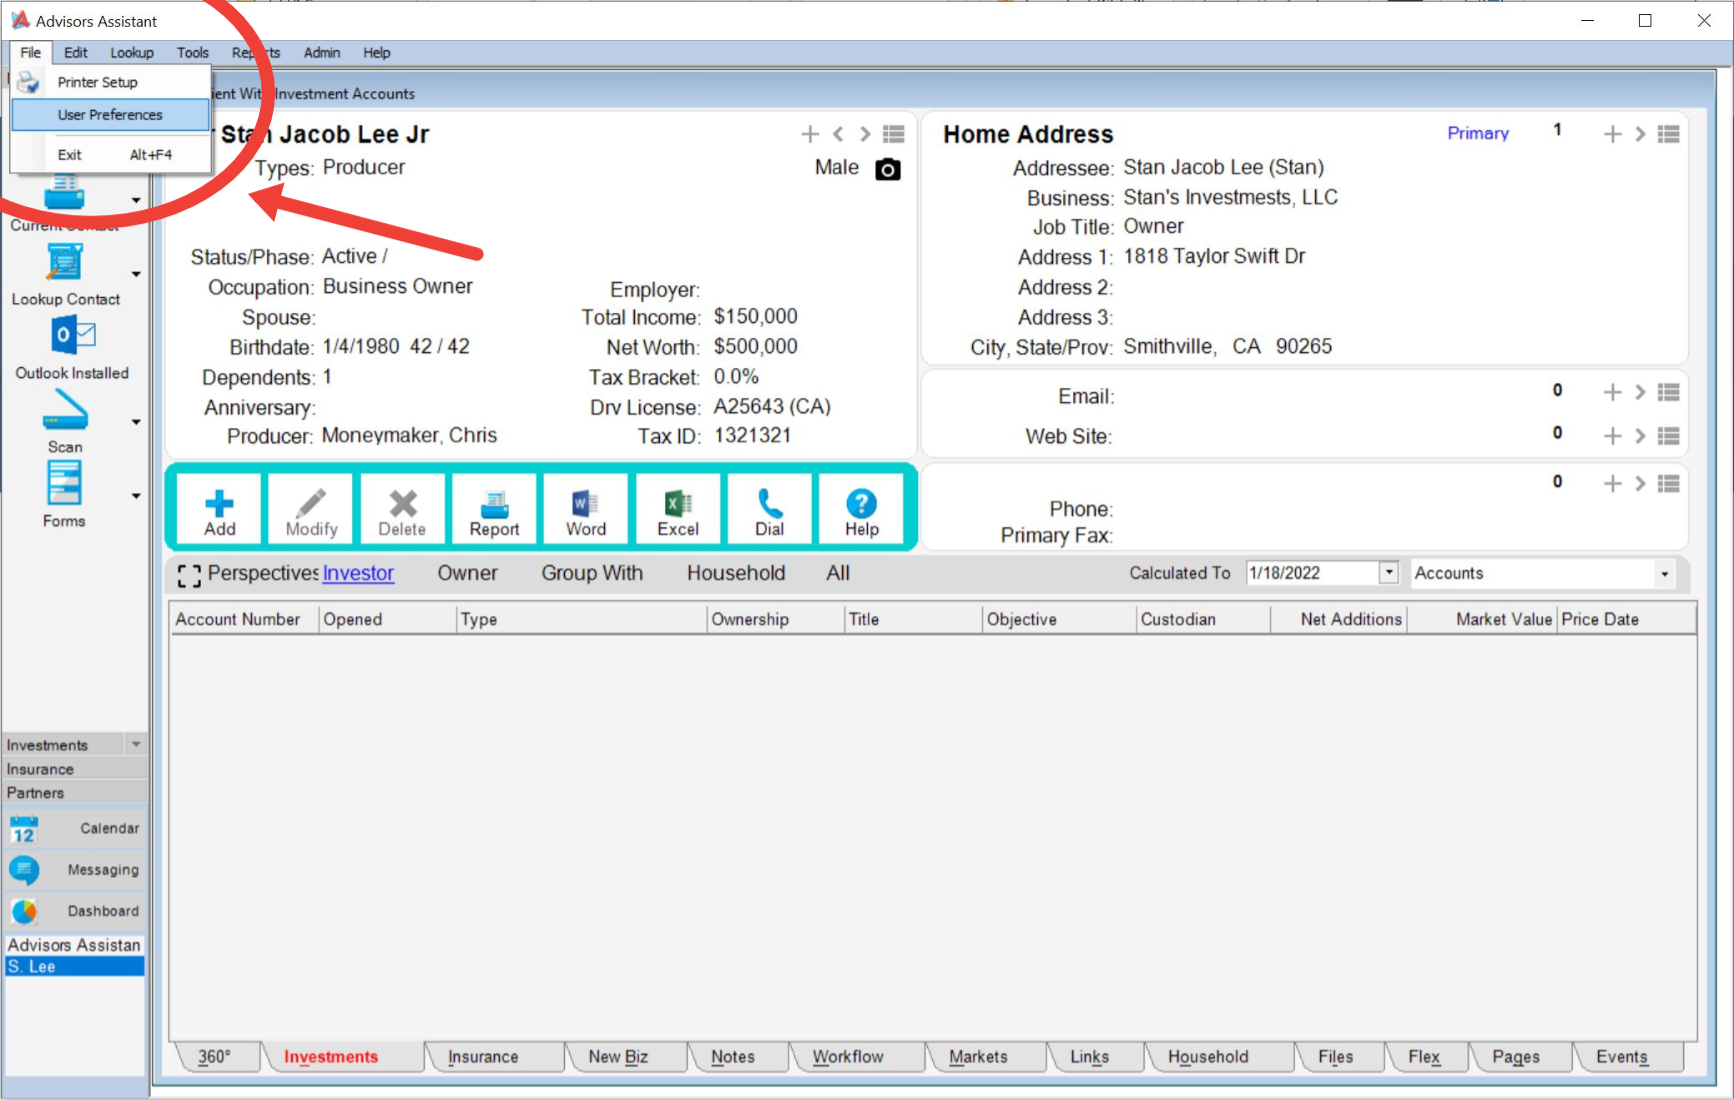Switch to the Insurance tab
1734x1100 pixels.
(484, 1057)
